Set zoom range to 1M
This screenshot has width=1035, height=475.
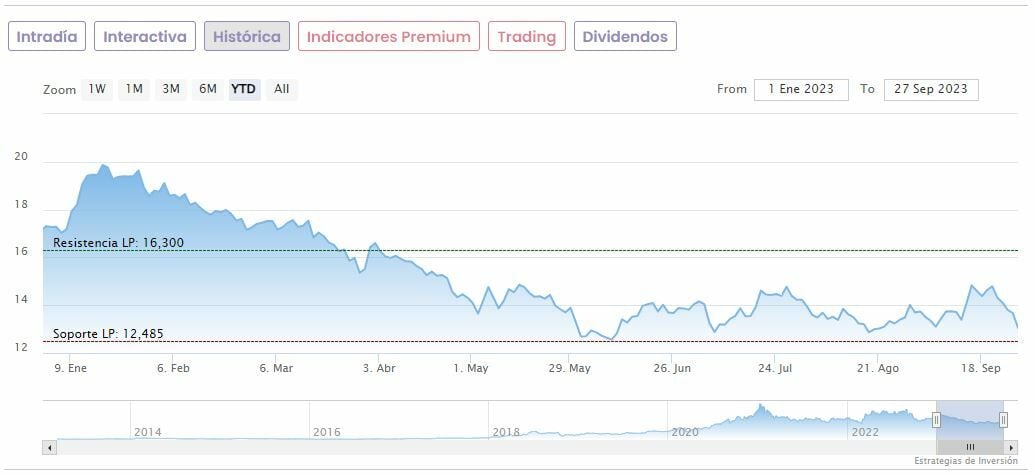tap(134, 89)
